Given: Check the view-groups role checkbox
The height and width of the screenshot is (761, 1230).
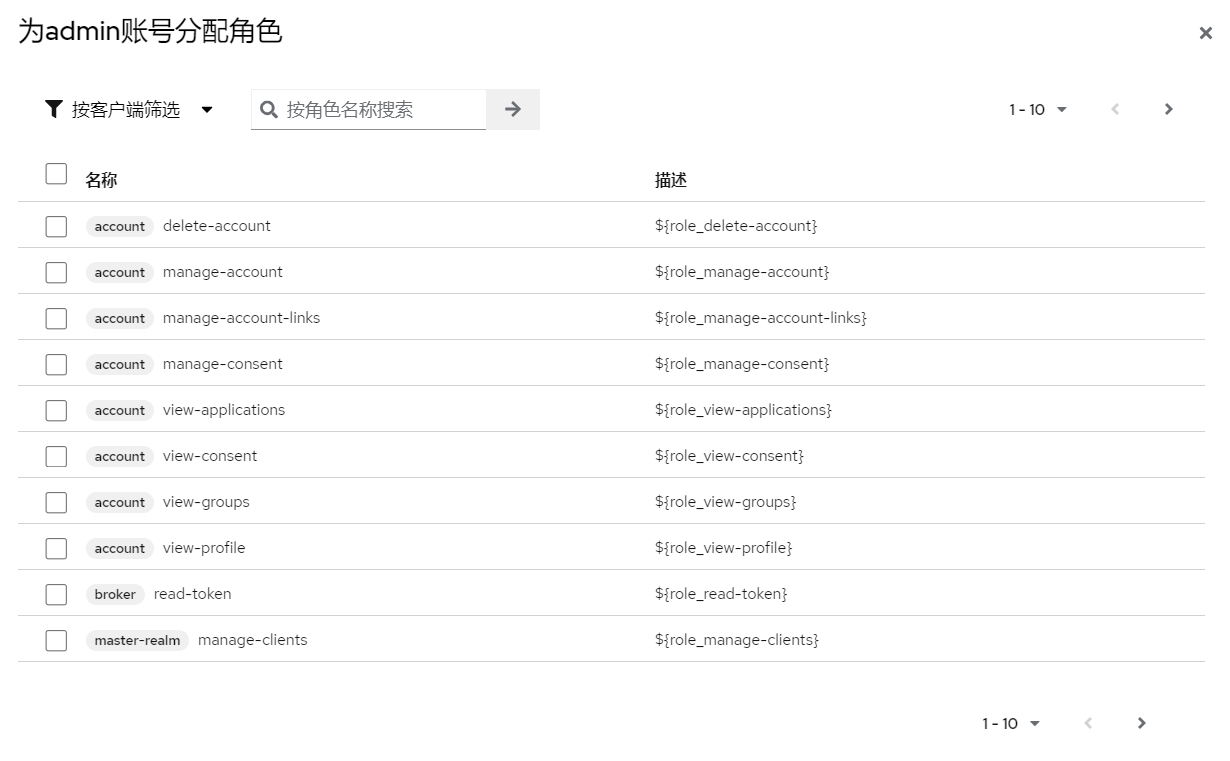Looking at the screenshot, I should (56, 502).
